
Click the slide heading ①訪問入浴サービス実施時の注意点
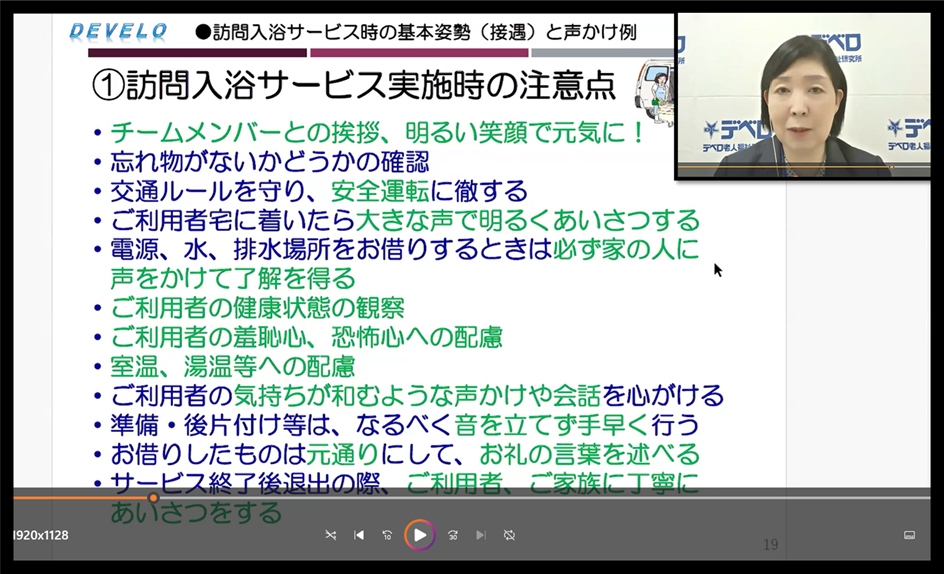(354, 85)
